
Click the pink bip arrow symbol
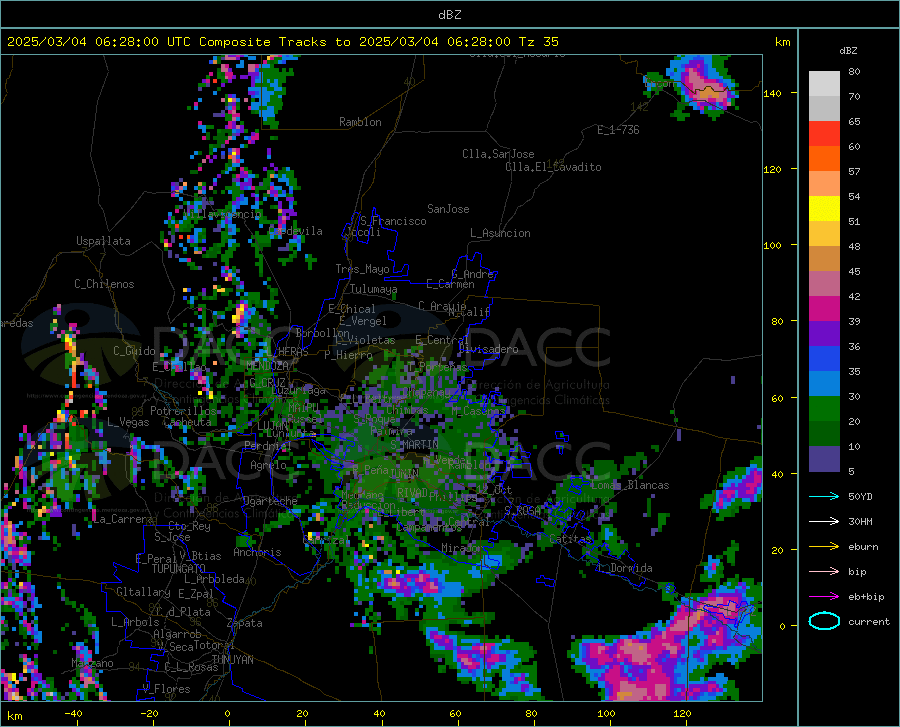pos(824,572)
